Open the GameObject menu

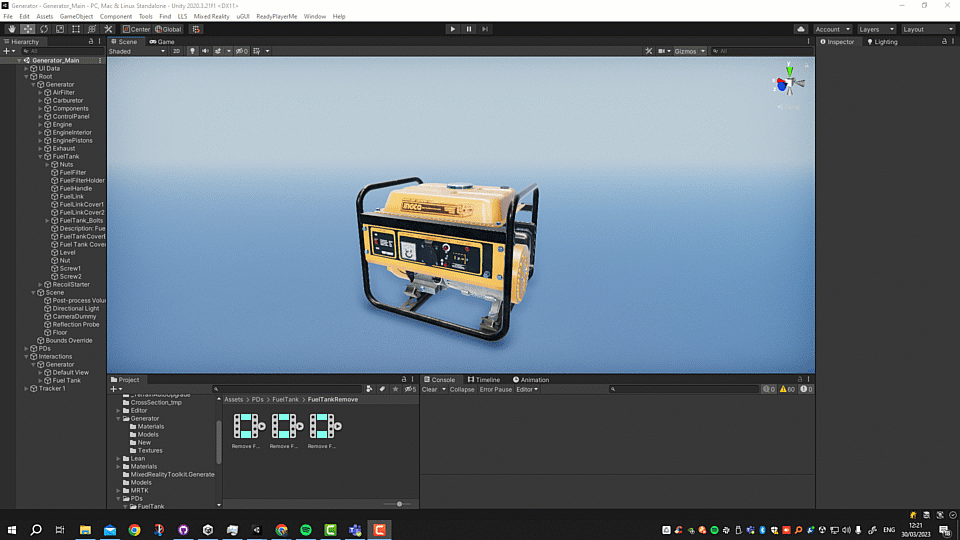click(x=76, y=17)
